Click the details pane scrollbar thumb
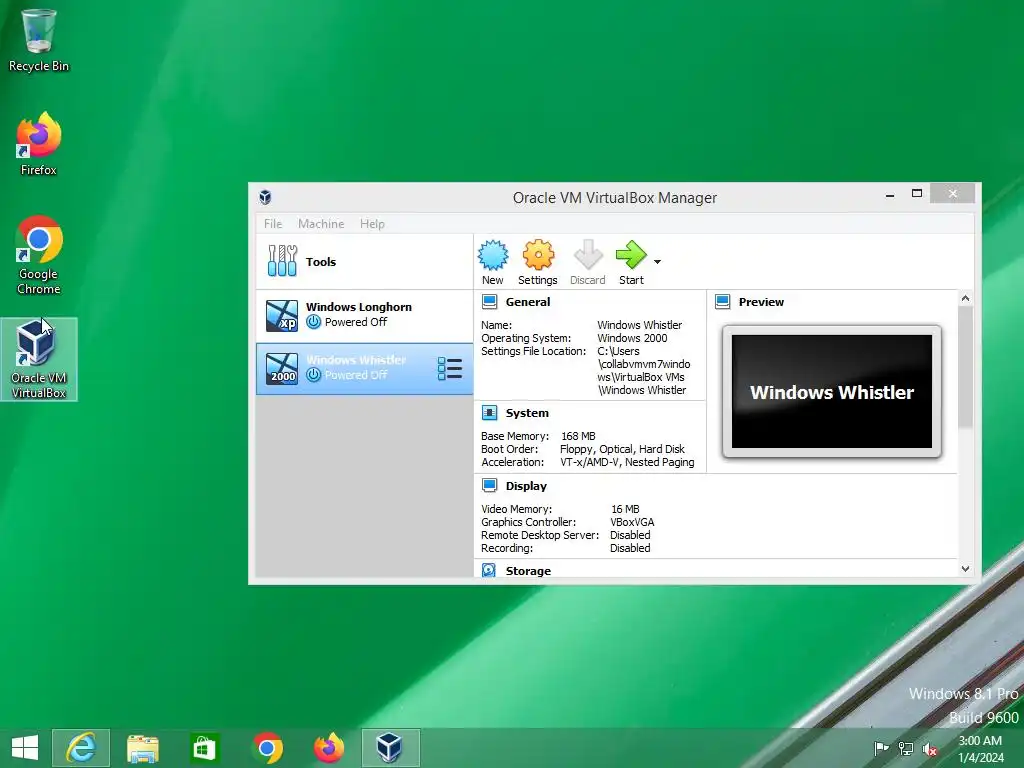The height and width of the screenshot is (768, 1024). (x=965, y=367)
